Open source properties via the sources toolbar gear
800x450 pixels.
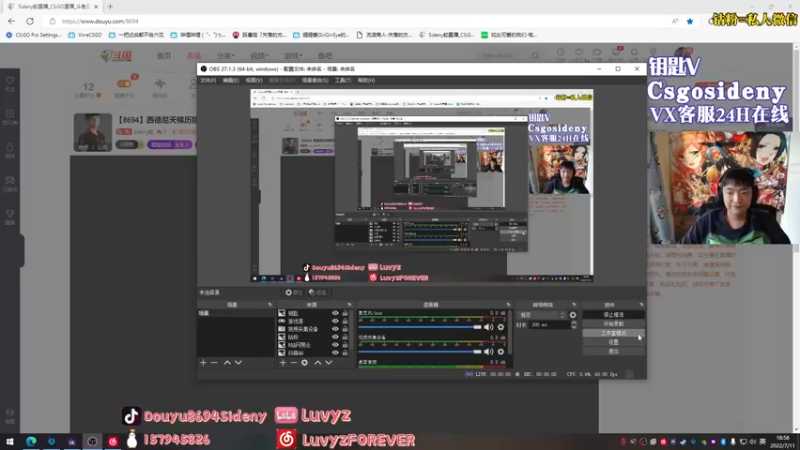tap(305, 363)
